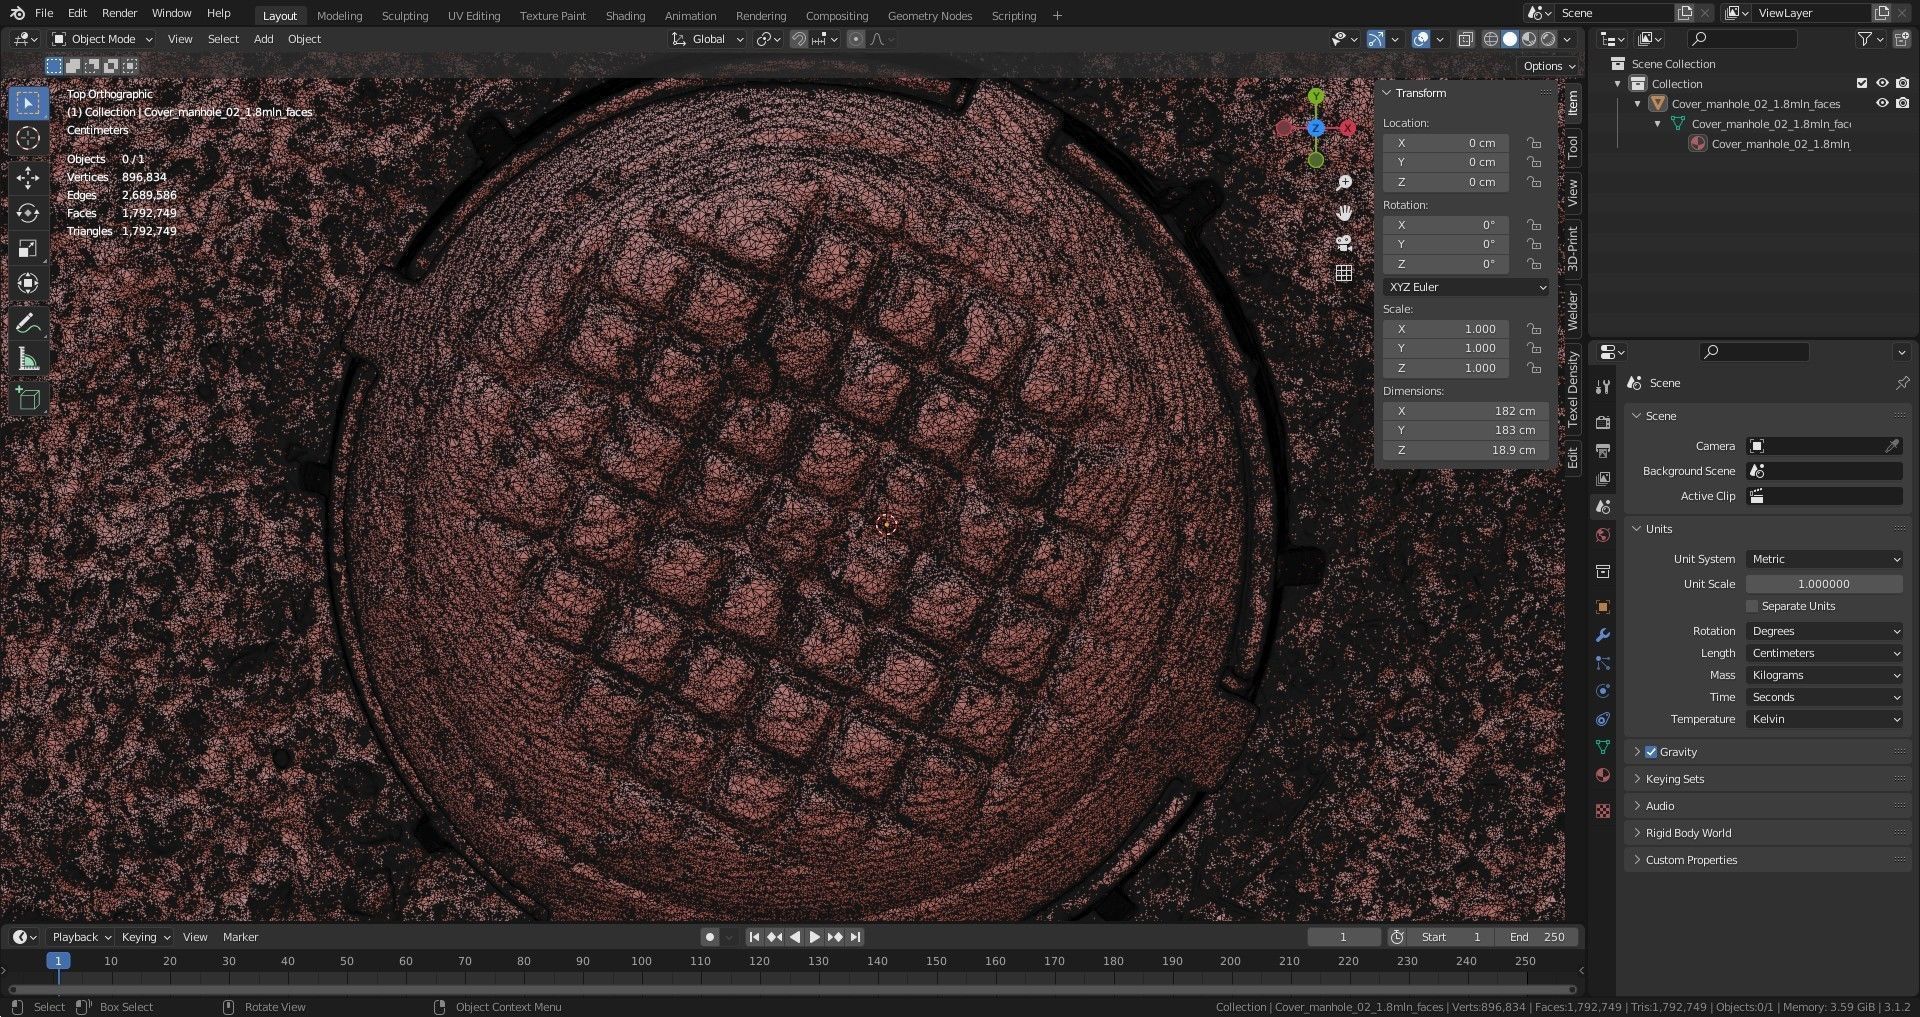Screen dimensions: 1920x1017
Task: Switch to the UV Editing workspace tab
Action: pos(474,16)
